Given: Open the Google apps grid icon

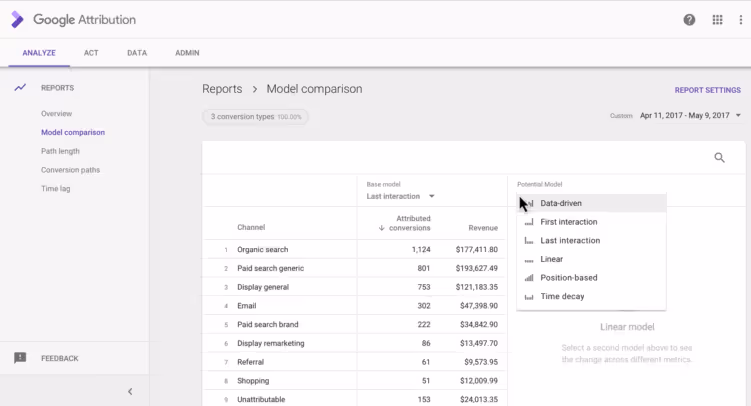Looking at the screenshot, I should (717, 20).
